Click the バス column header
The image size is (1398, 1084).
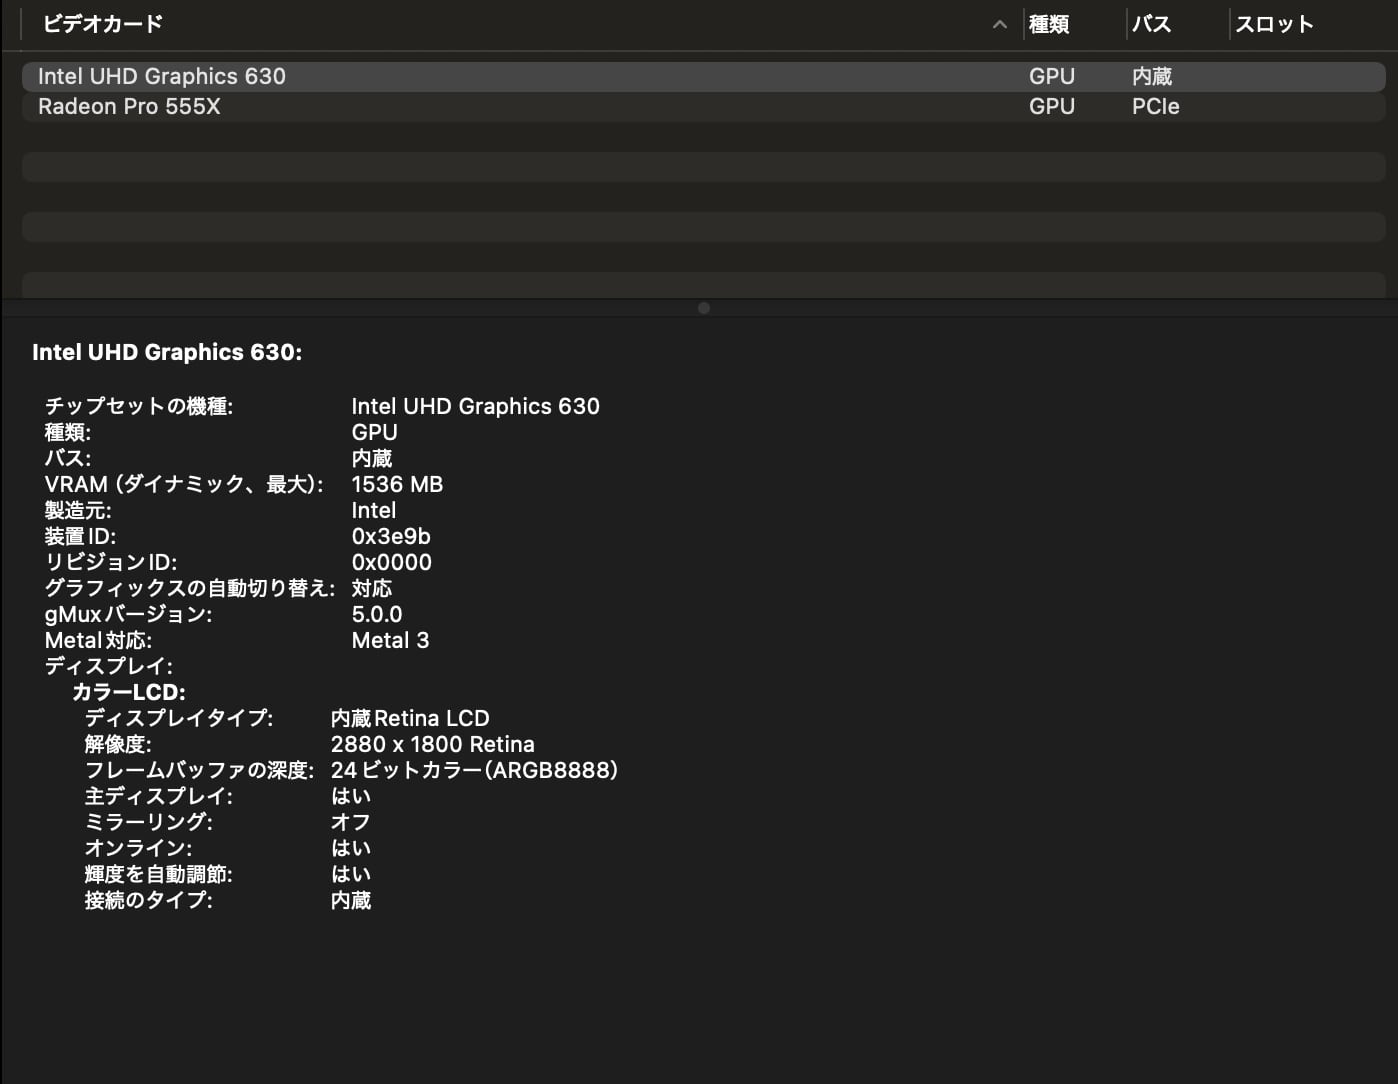click(1151, 24)
